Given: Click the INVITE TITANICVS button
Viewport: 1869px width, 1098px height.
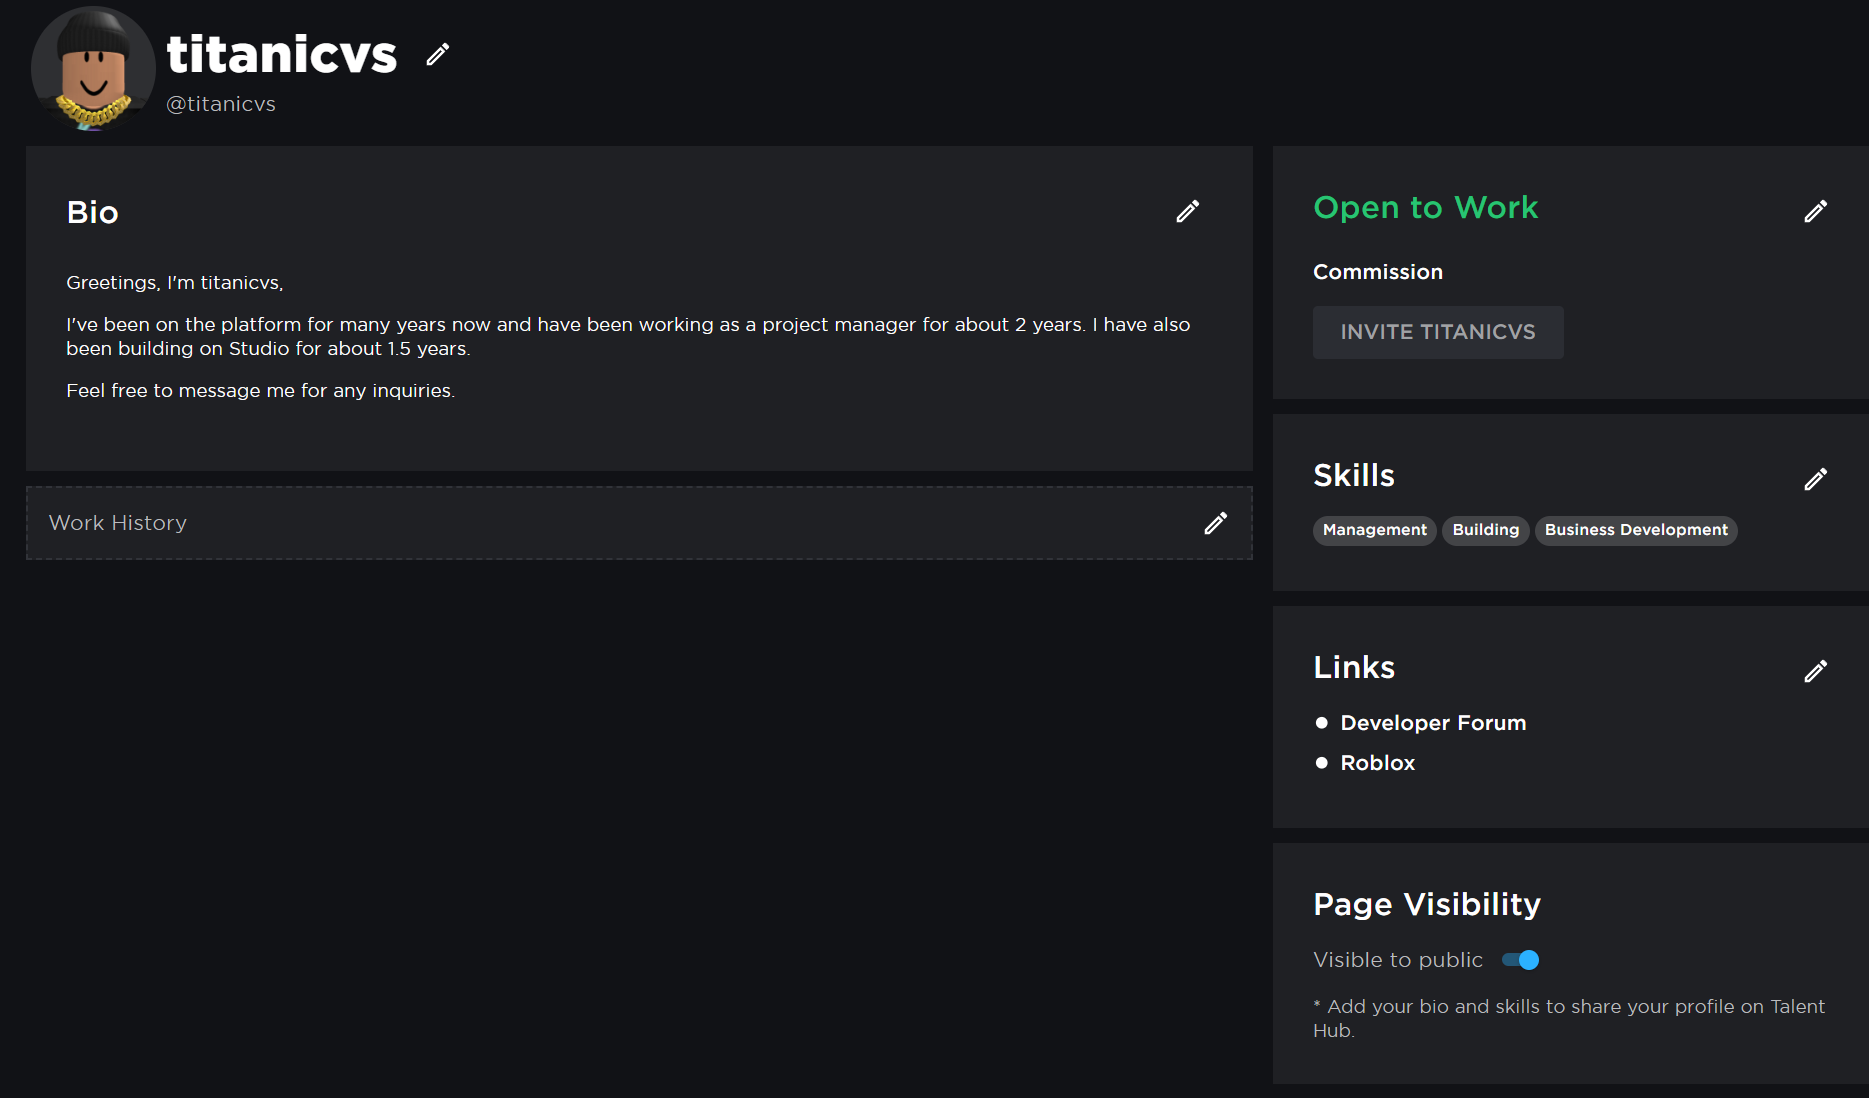Looking at the screenshot, I should pyautogui.click(x=1438, y=332).
